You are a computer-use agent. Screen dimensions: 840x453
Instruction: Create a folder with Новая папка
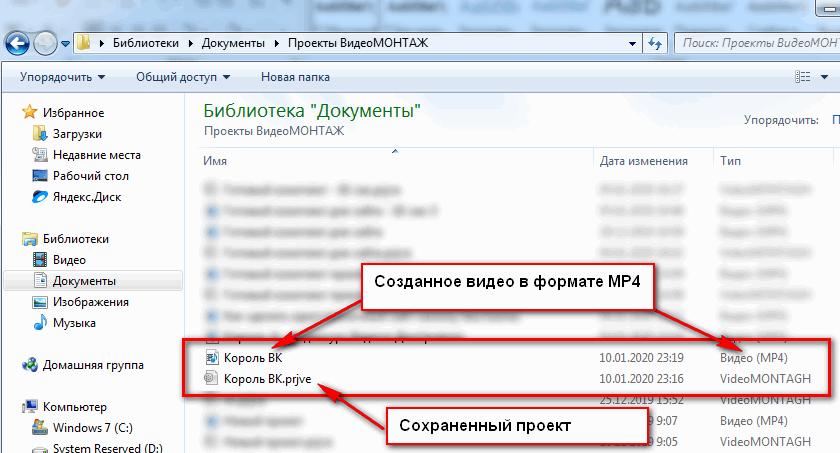295,77
